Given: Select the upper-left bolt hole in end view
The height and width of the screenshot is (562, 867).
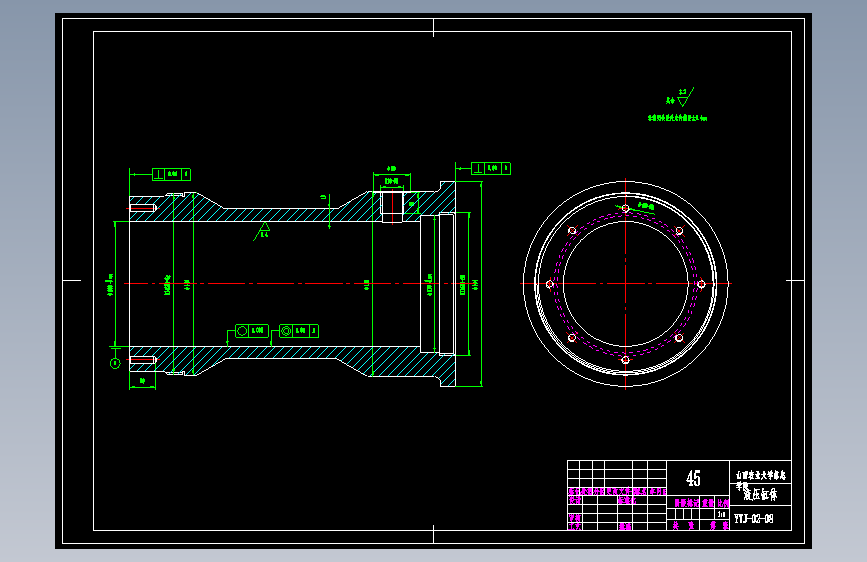Looking at the screenshot, I should click(572, 231).
